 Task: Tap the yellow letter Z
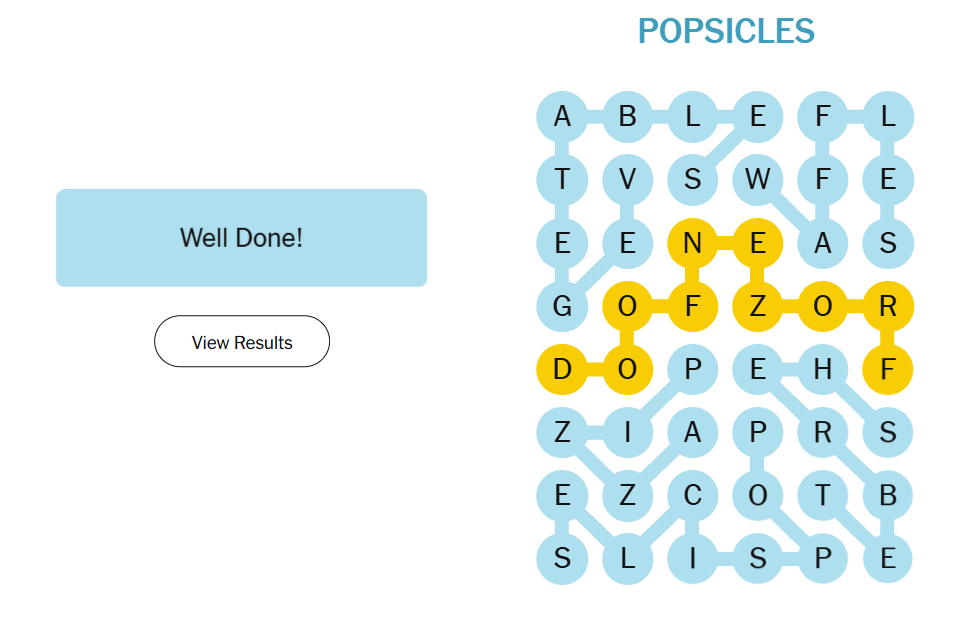[x=758, y=306]
